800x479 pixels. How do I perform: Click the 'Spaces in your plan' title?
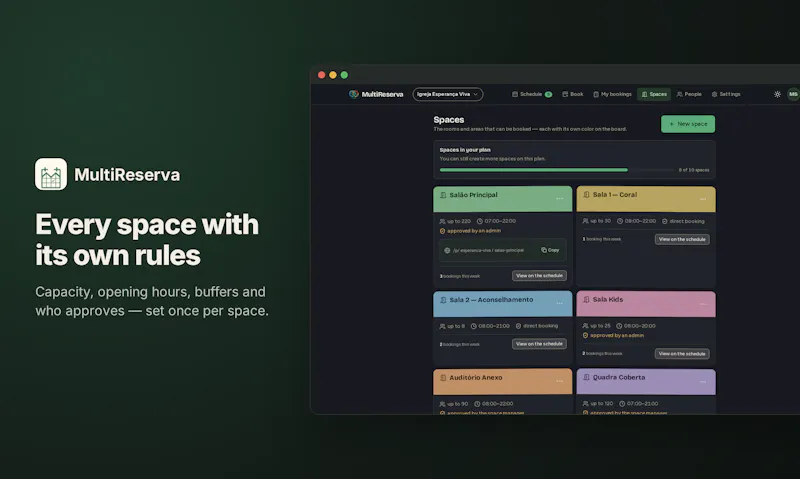point(465,150)
